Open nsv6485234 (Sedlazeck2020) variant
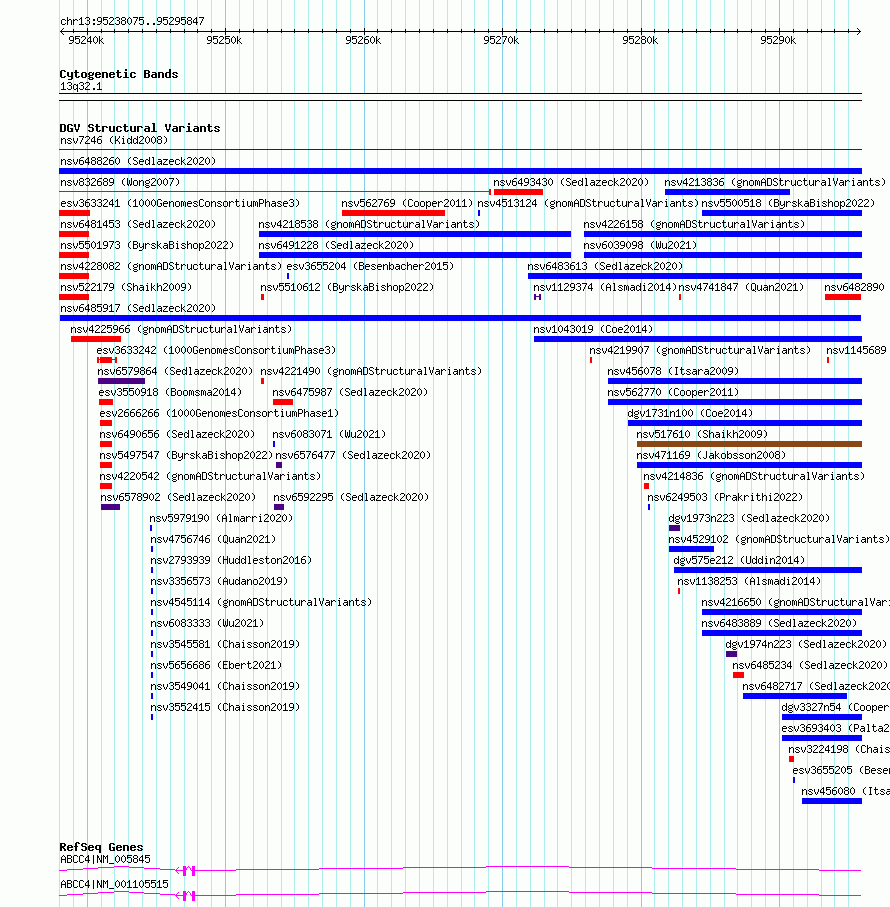This screenshot has width=890, height=907. 810,666
